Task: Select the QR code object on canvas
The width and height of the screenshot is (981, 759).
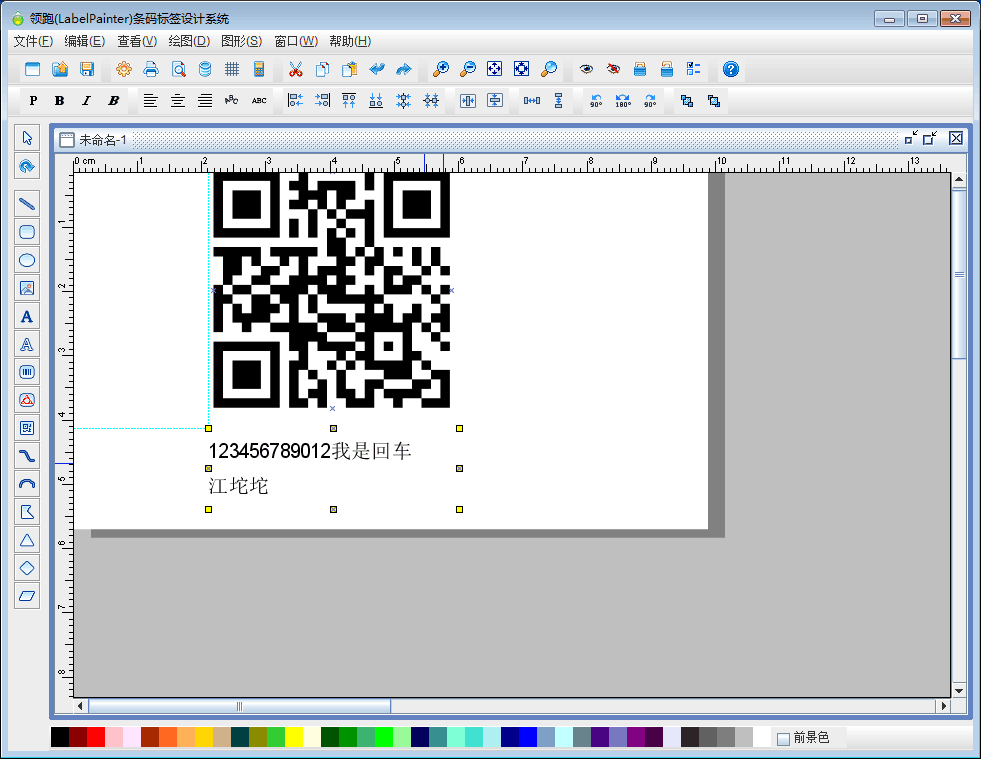Action: click(x=332, y=290)
